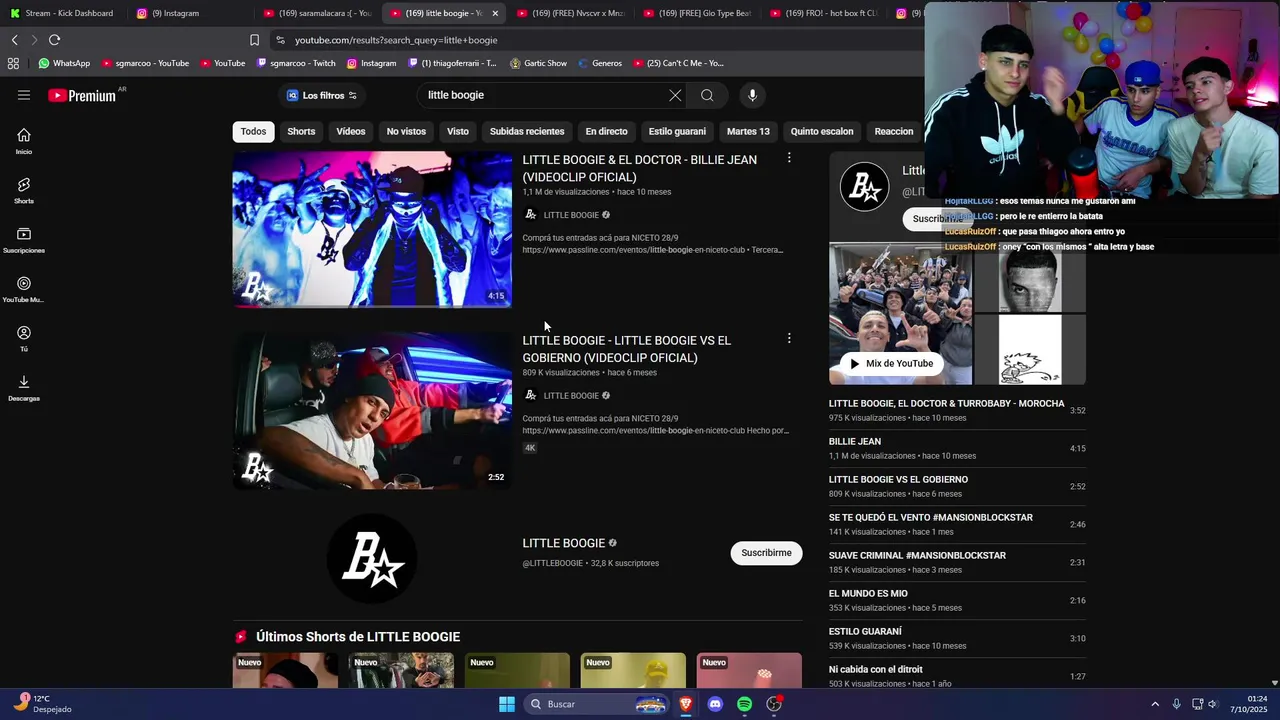Image resolution: width=1280 pixels, height=720 pixels.
Task: Select the Todos filter chip
Action: tap(253, 131)
